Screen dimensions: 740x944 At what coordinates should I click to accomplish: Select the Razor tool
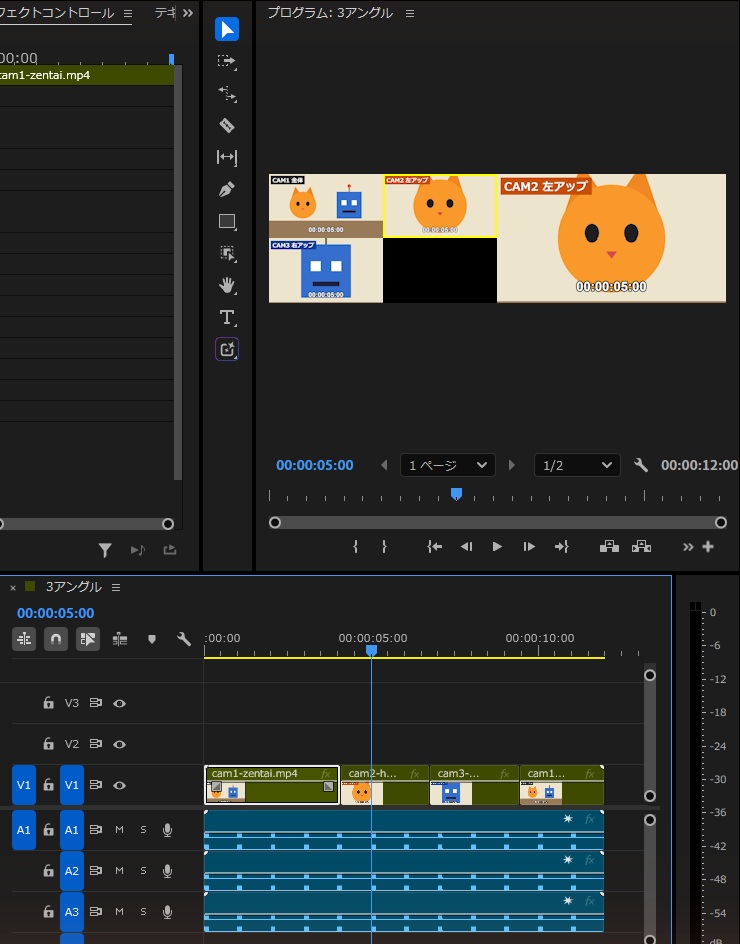(x=227, y=125)
